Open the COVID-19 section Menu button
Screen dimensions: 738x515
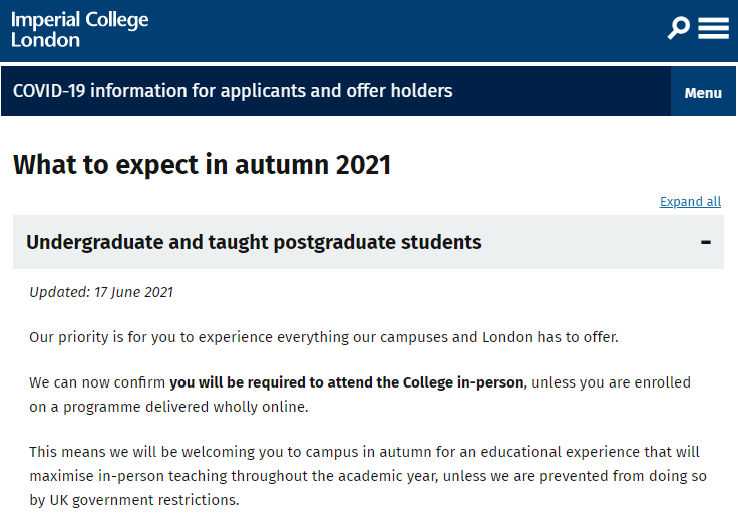point(703,92)
